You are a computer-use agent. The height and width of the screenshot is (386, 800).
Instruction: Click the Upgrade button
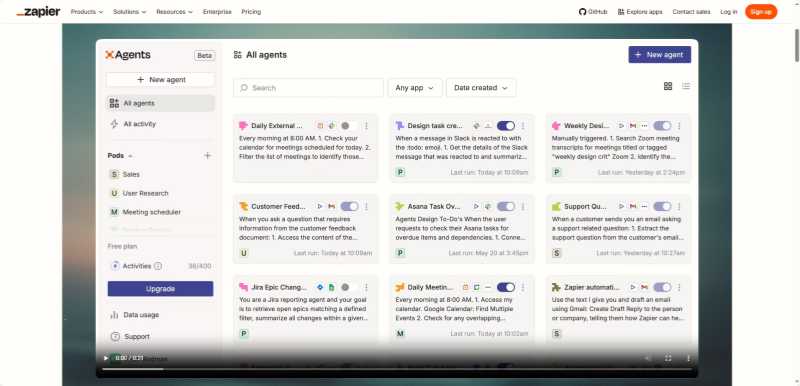coord(160,289)
